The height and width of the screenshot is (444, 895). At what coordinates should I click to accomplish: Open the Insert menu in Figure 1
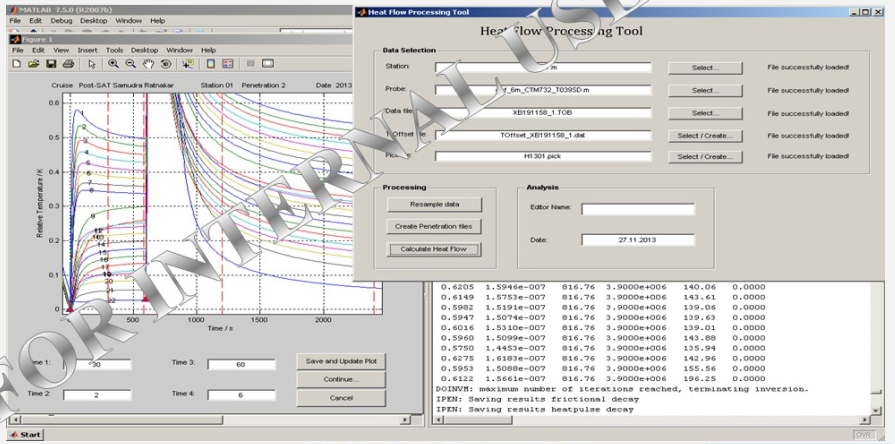tap(87, 50)
